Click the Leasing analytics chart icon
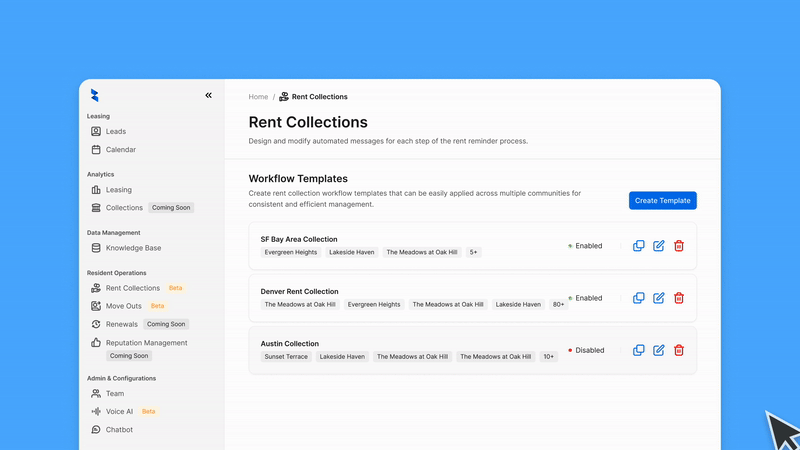Viewport: 800px width, 450px height. [96, 190]
